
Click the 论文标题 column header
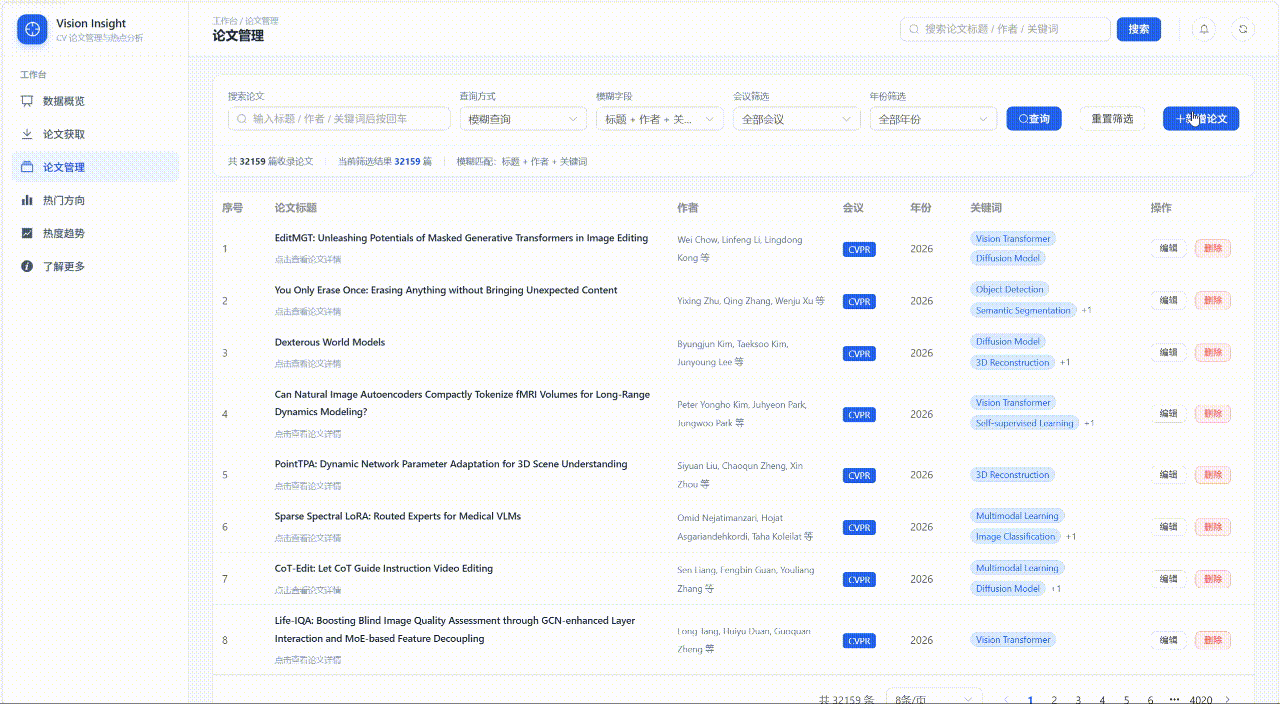pyautogui.click(x=296, y=208)
